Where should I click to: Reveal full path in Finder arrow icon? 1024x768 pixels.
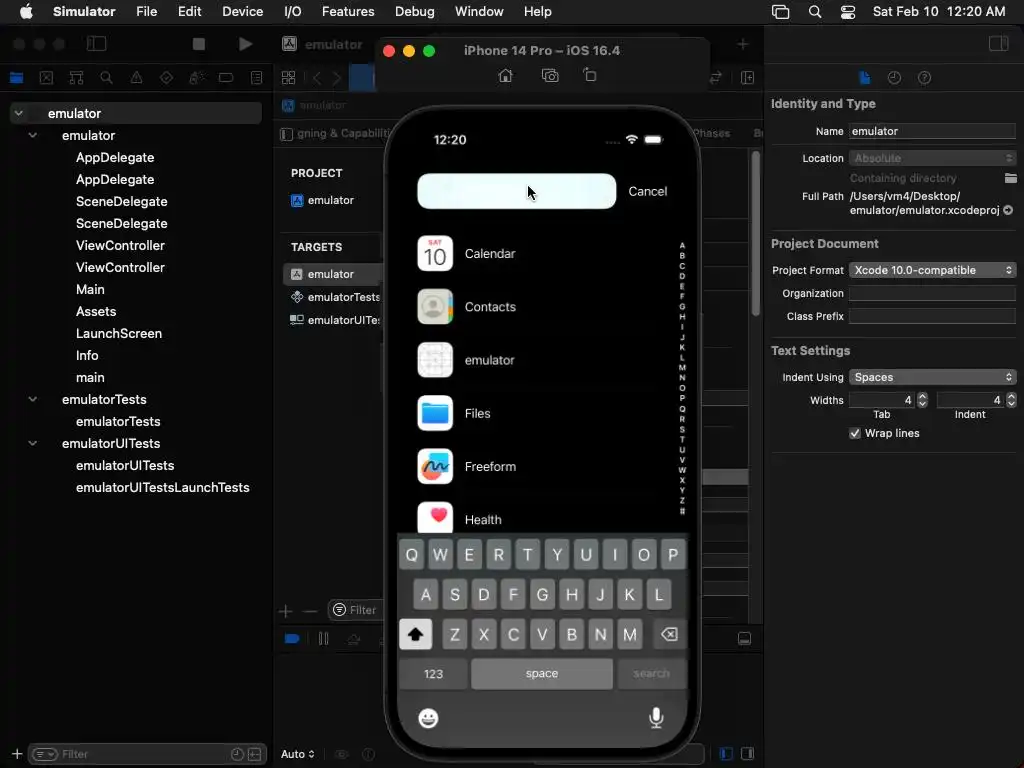[x=1008, y=210]
